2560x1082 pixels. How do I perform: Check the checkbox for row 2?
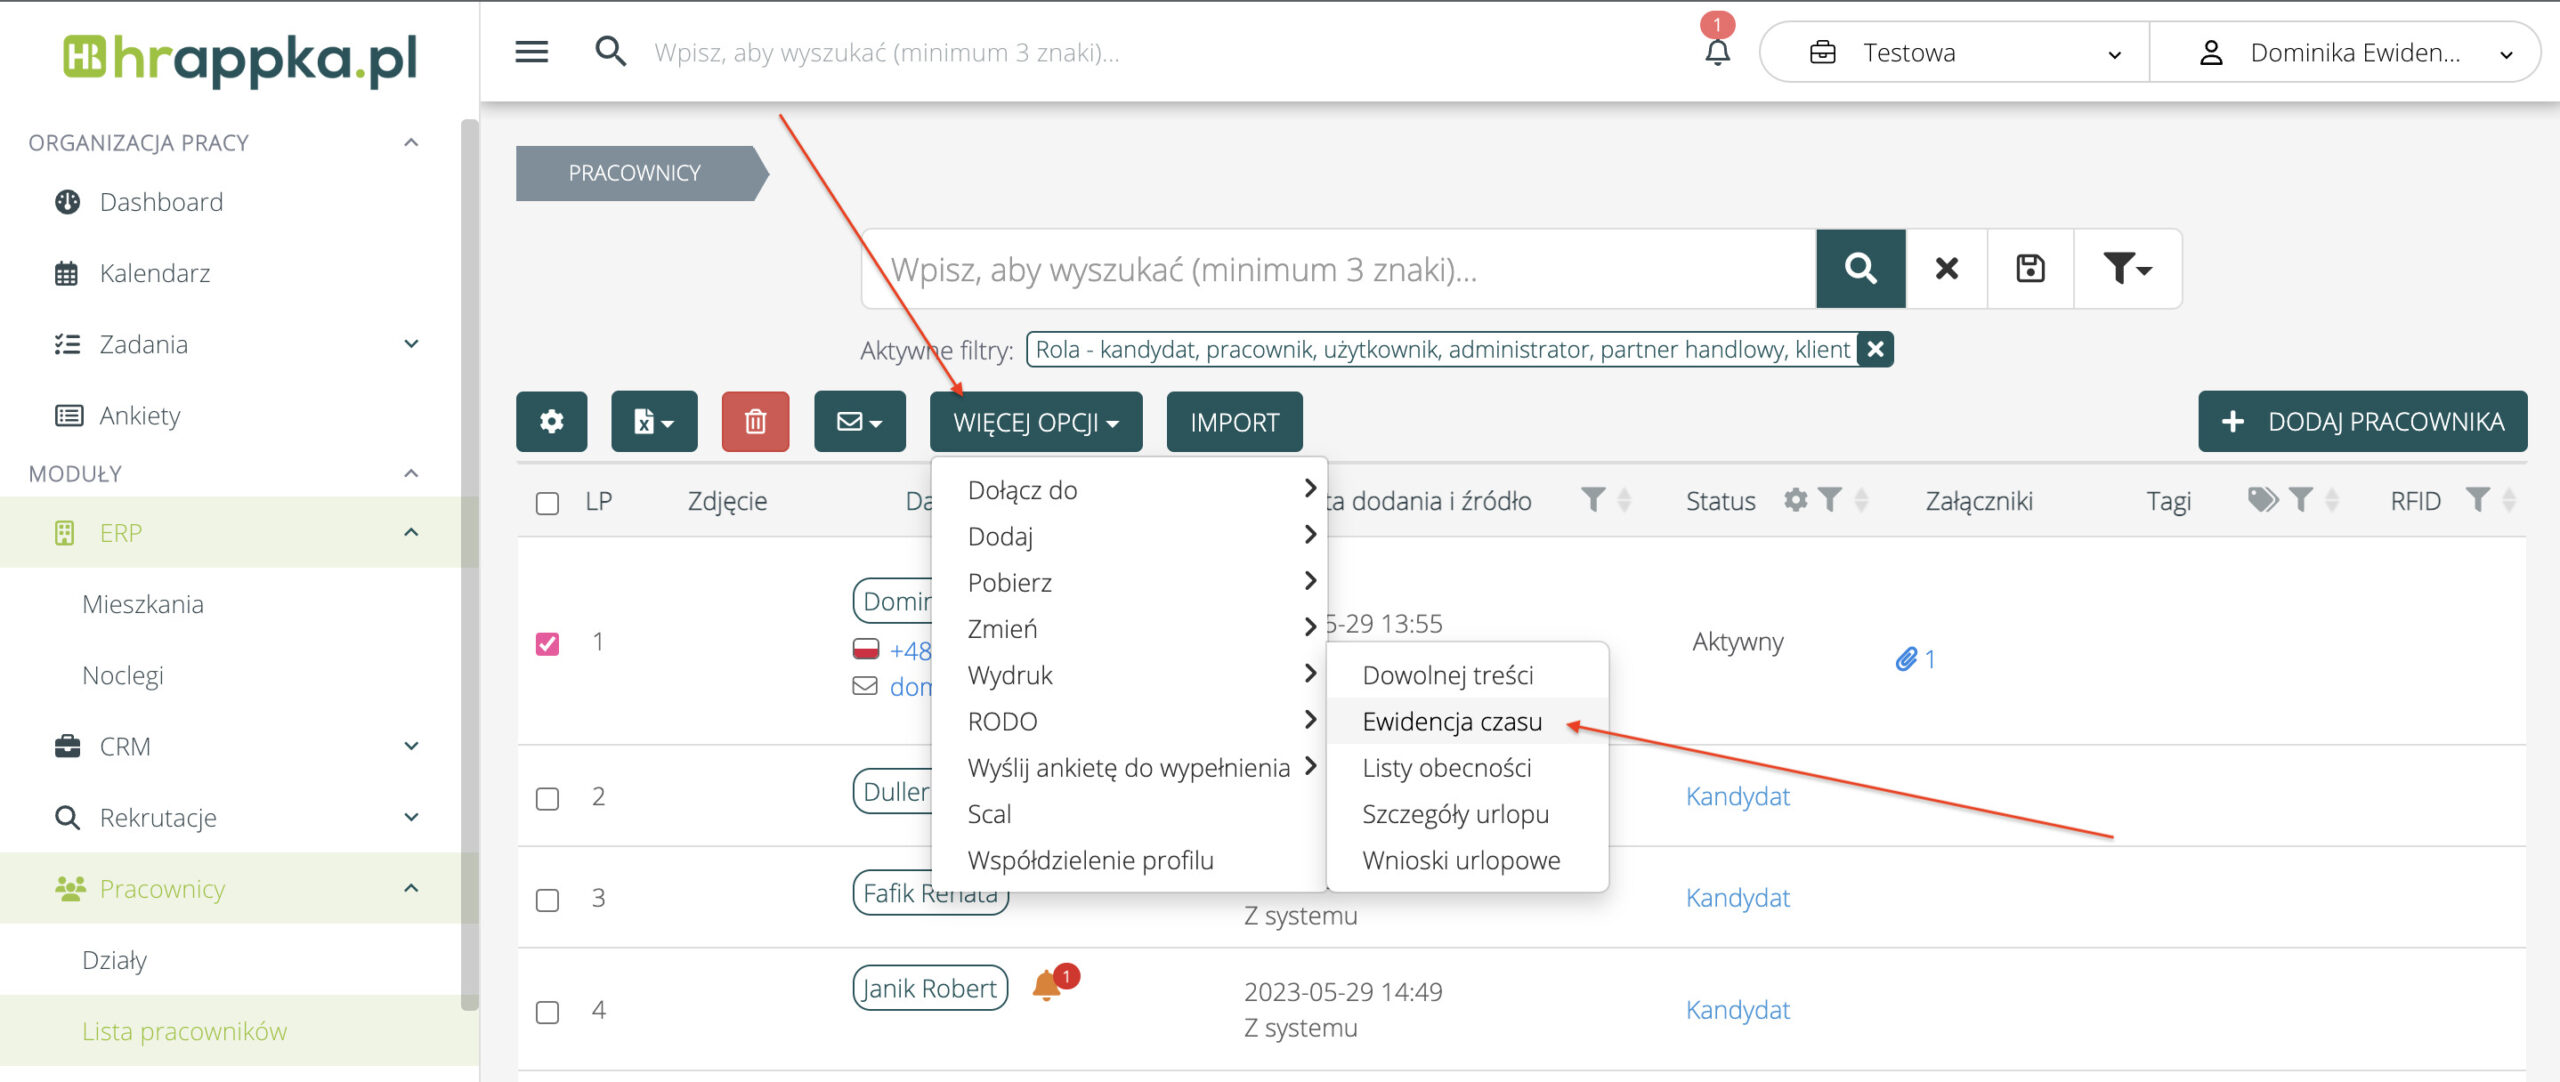547,798
